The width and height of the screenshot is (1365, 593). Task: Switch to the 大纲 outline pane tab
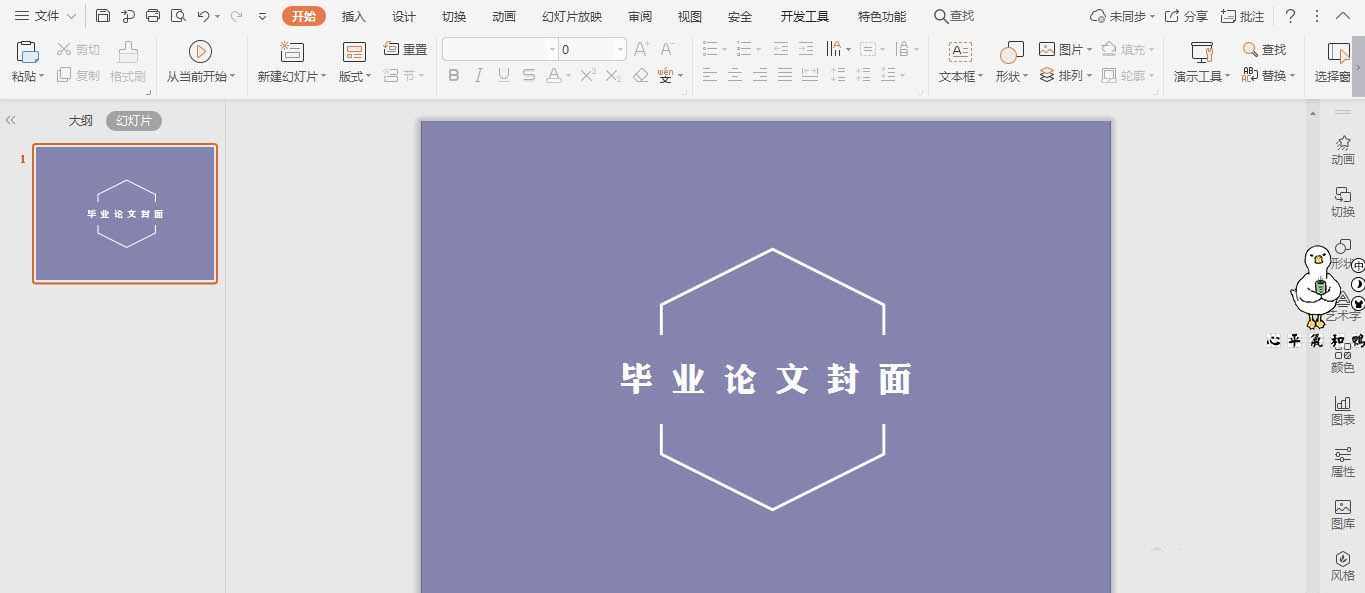[x=81, y=121]
